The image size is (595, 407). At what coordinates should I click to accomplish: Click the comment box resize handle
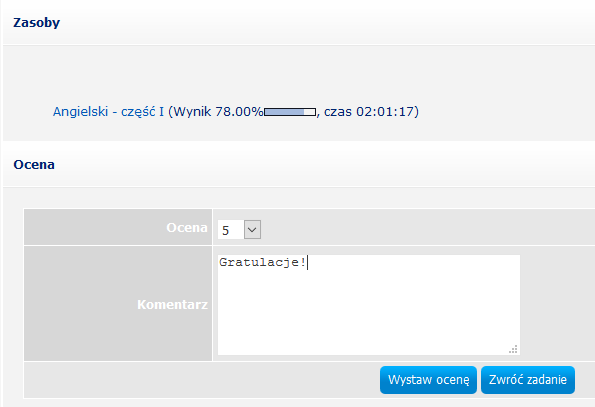tap(513, 349)
